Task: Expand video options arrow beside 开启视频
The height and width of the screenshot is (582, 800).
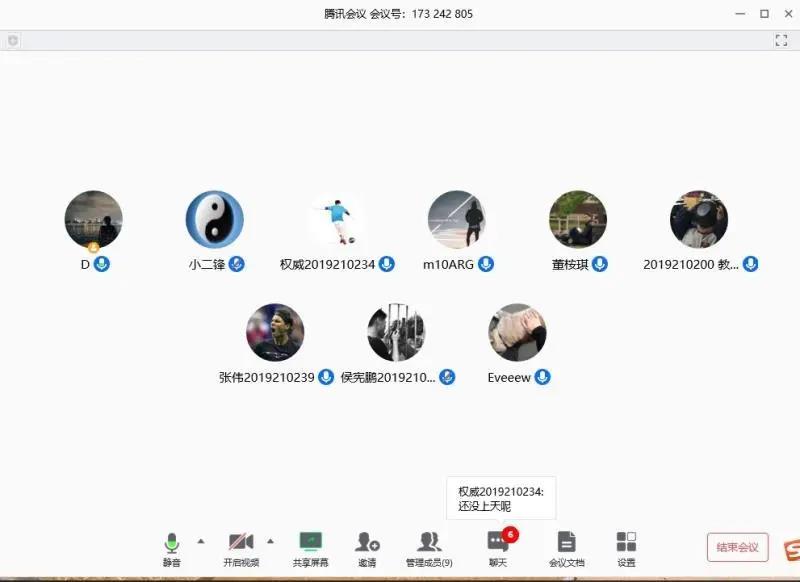Action: click(x=270, y=541)
